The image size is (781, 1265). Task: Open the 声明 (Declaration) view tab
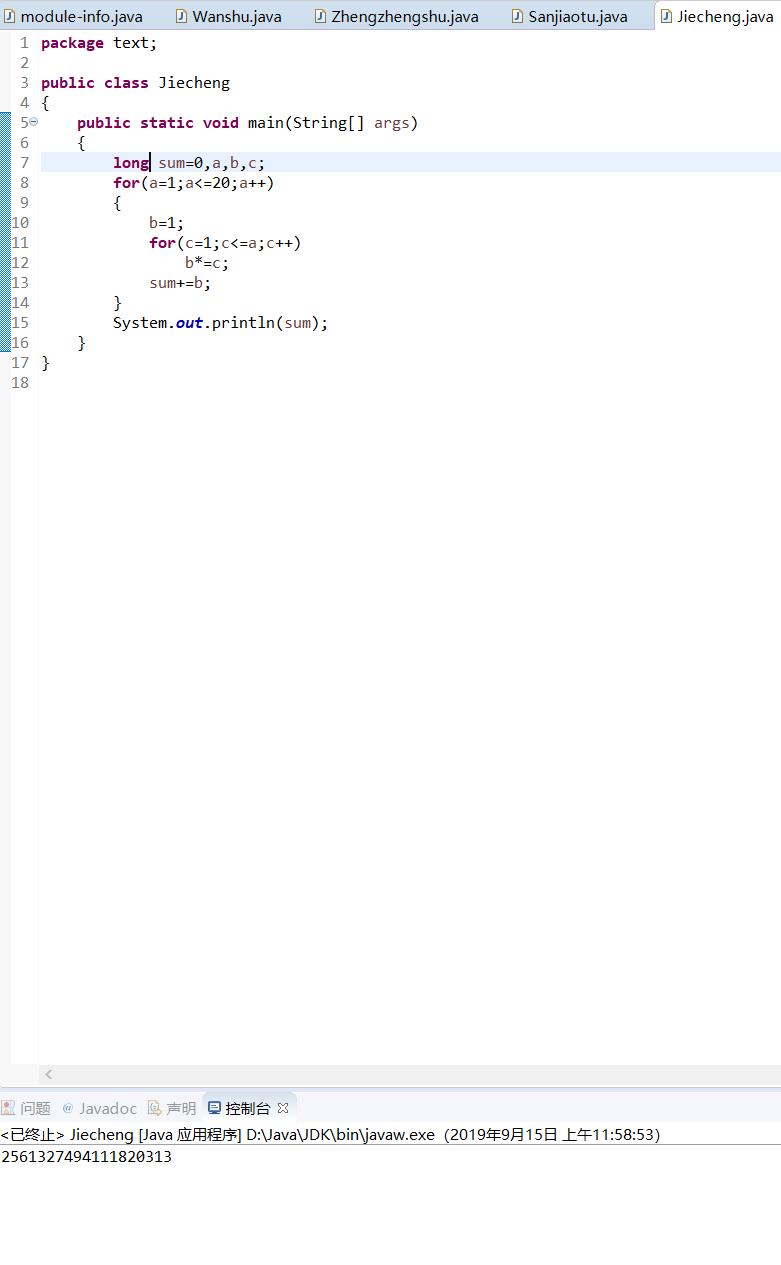coord(172,1108)
